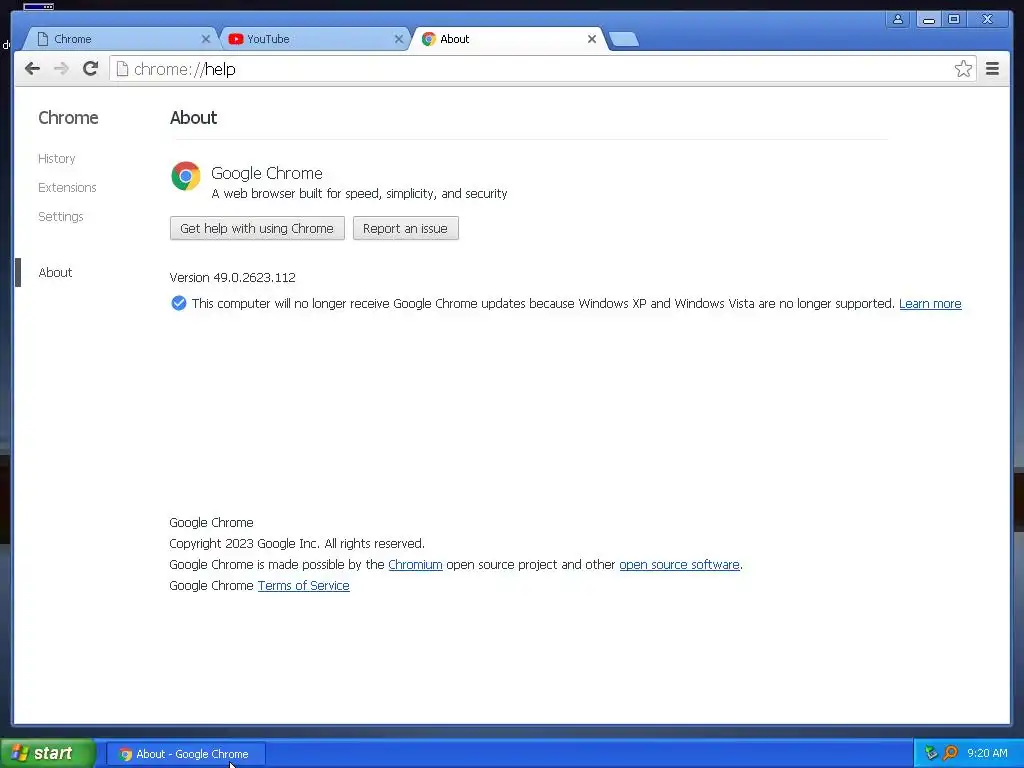Click Get help with using Chrome button
This screenshot has height=768, width=1024.
point(257,228)
